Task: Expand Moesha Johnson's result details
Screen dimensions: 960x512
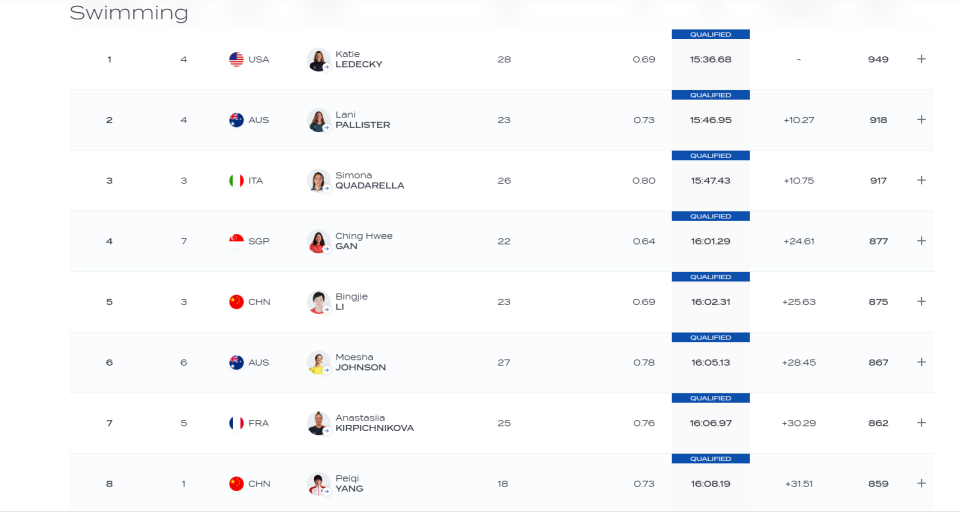Action: [x=921, y=362]
